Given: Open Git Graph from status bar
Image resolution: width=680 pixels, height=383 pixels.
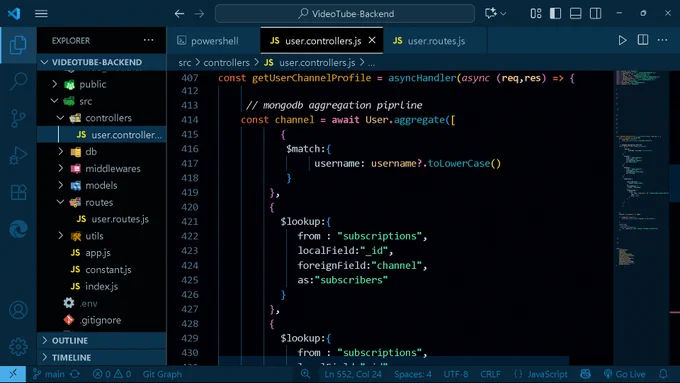Looking at the screenshot, I should tap(162, 374).
